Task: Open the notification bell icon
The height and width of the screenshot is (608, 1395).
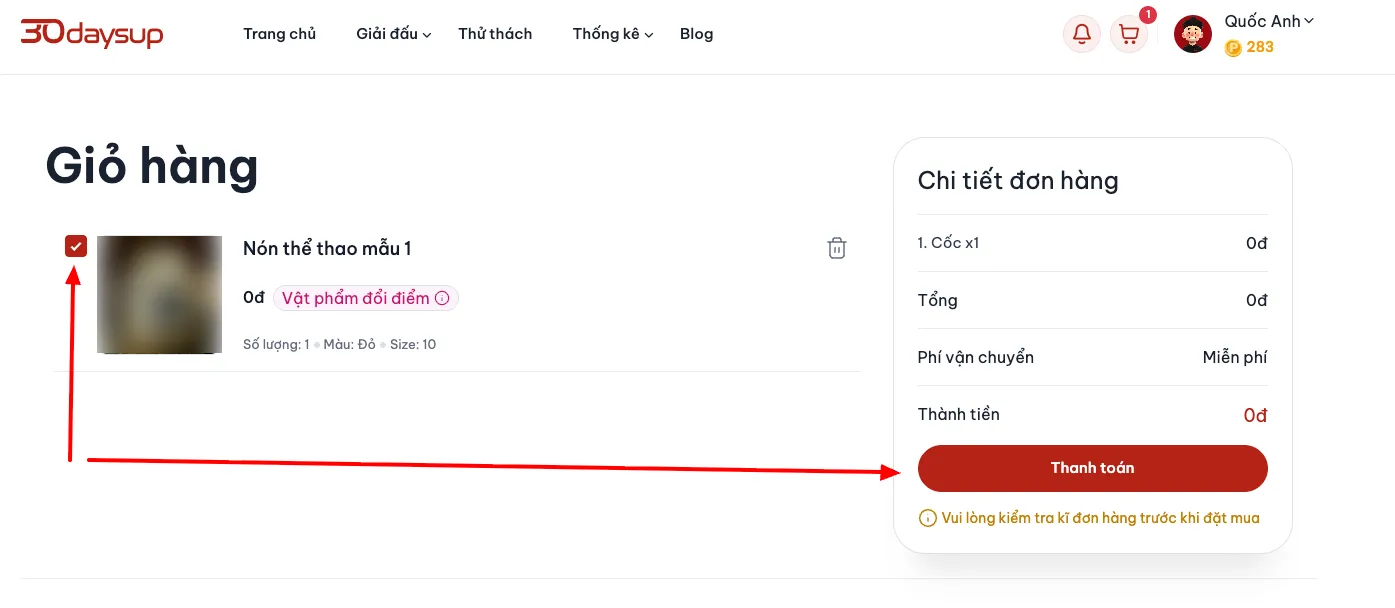Action: (1081, 34)
